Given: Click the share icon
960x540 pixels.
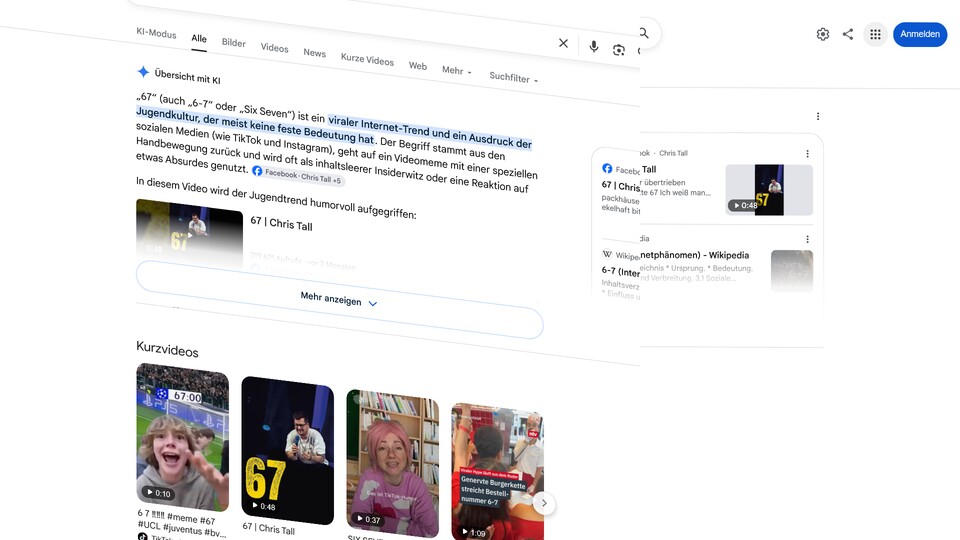Looking at the screenshot, I should tap(848, 34).
